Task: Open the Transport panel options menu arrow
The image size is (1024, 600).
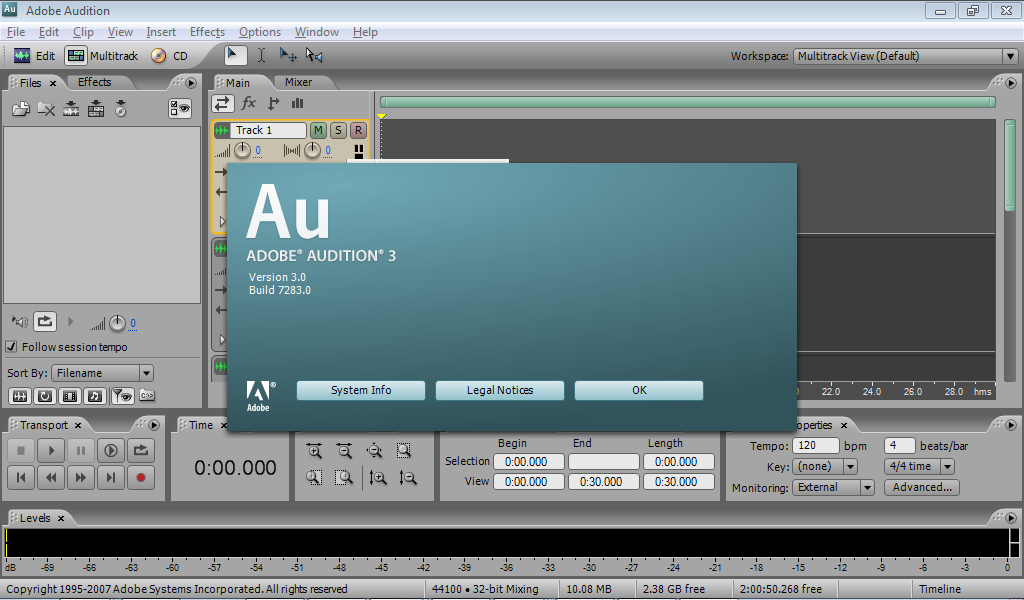Action: (154, 425)
